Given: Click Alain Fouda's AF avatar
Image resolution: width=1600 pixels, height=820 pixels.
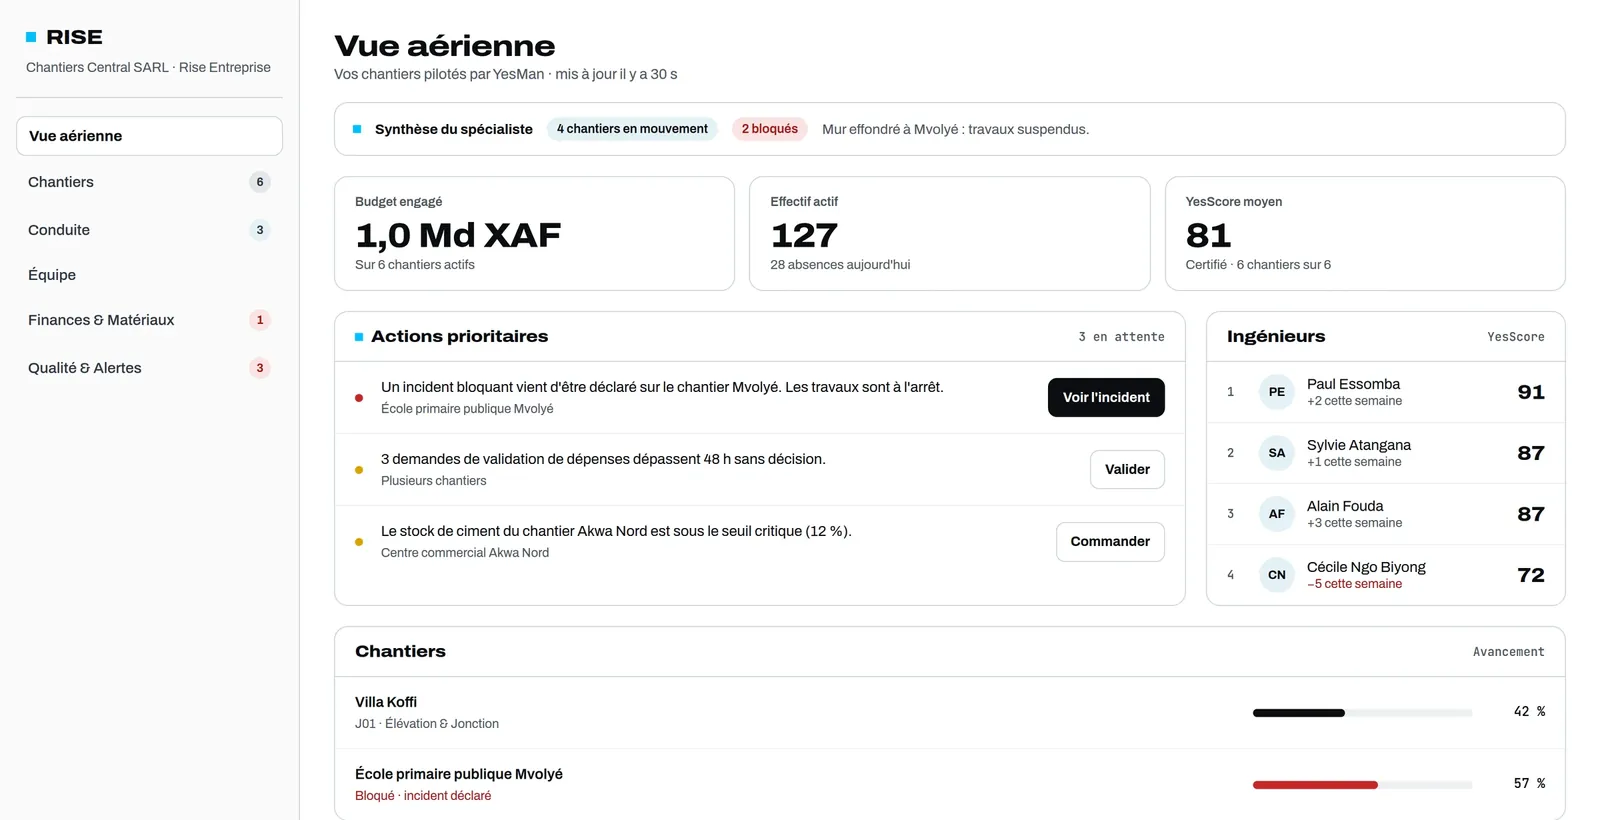Looking at the screenshot, I should pos(1277,514).
